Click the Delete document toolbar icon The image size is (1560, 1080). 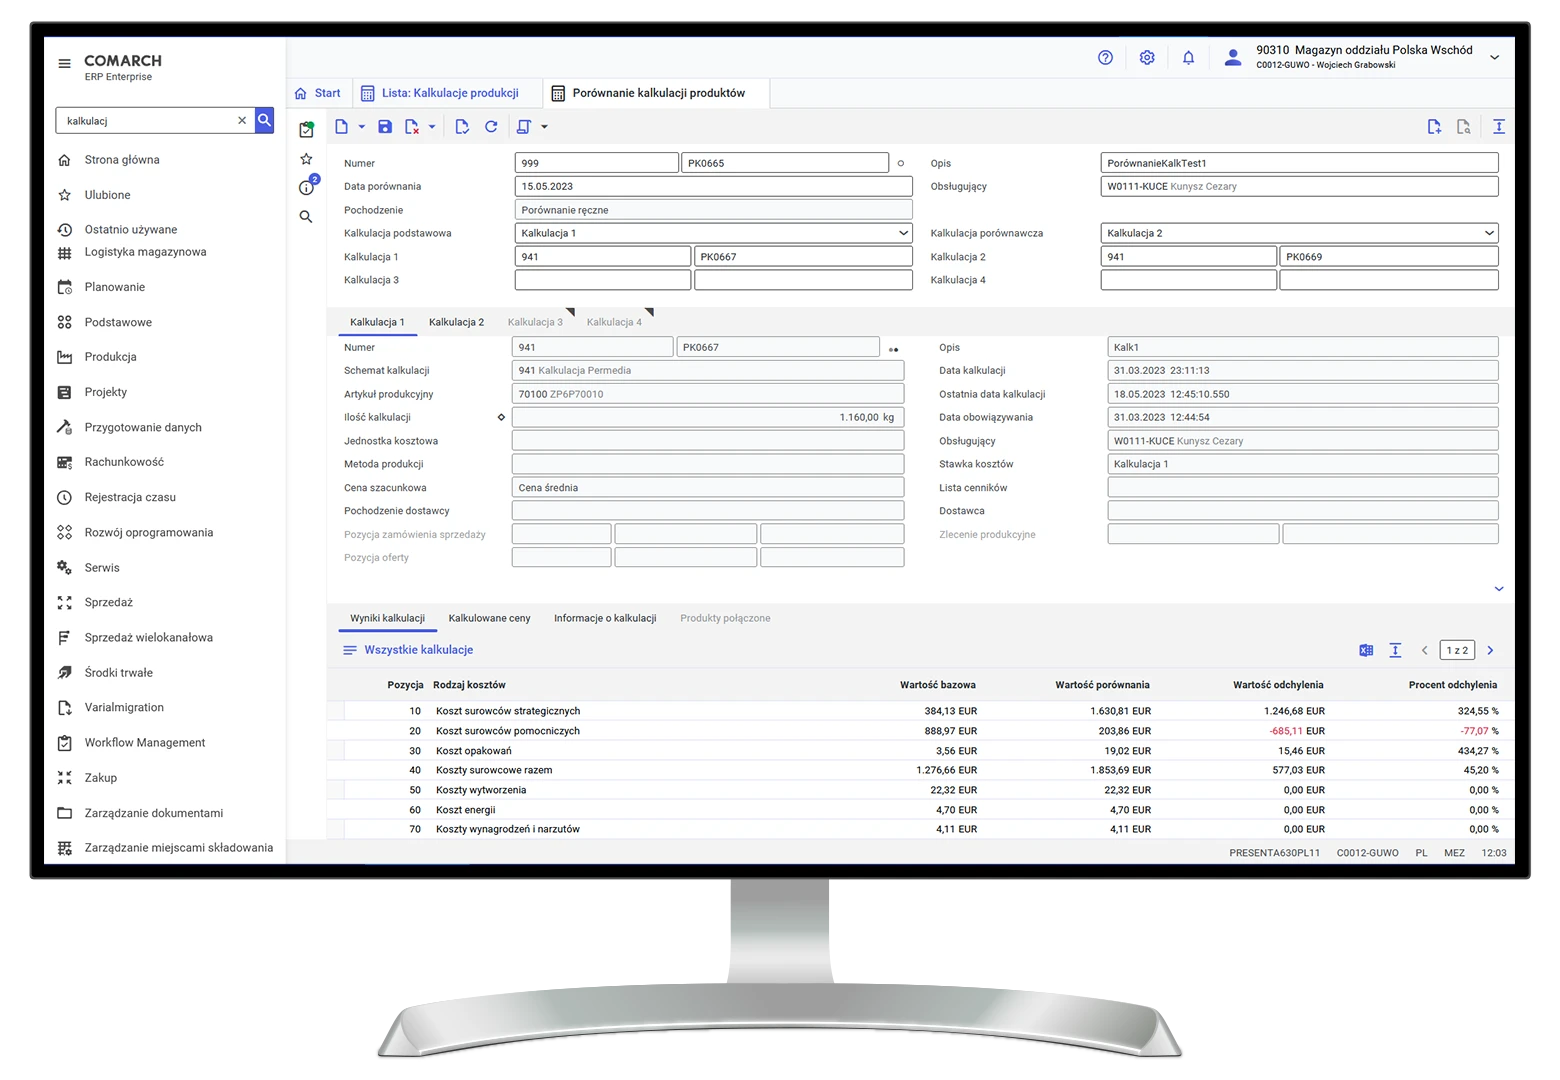pos(412,127)
